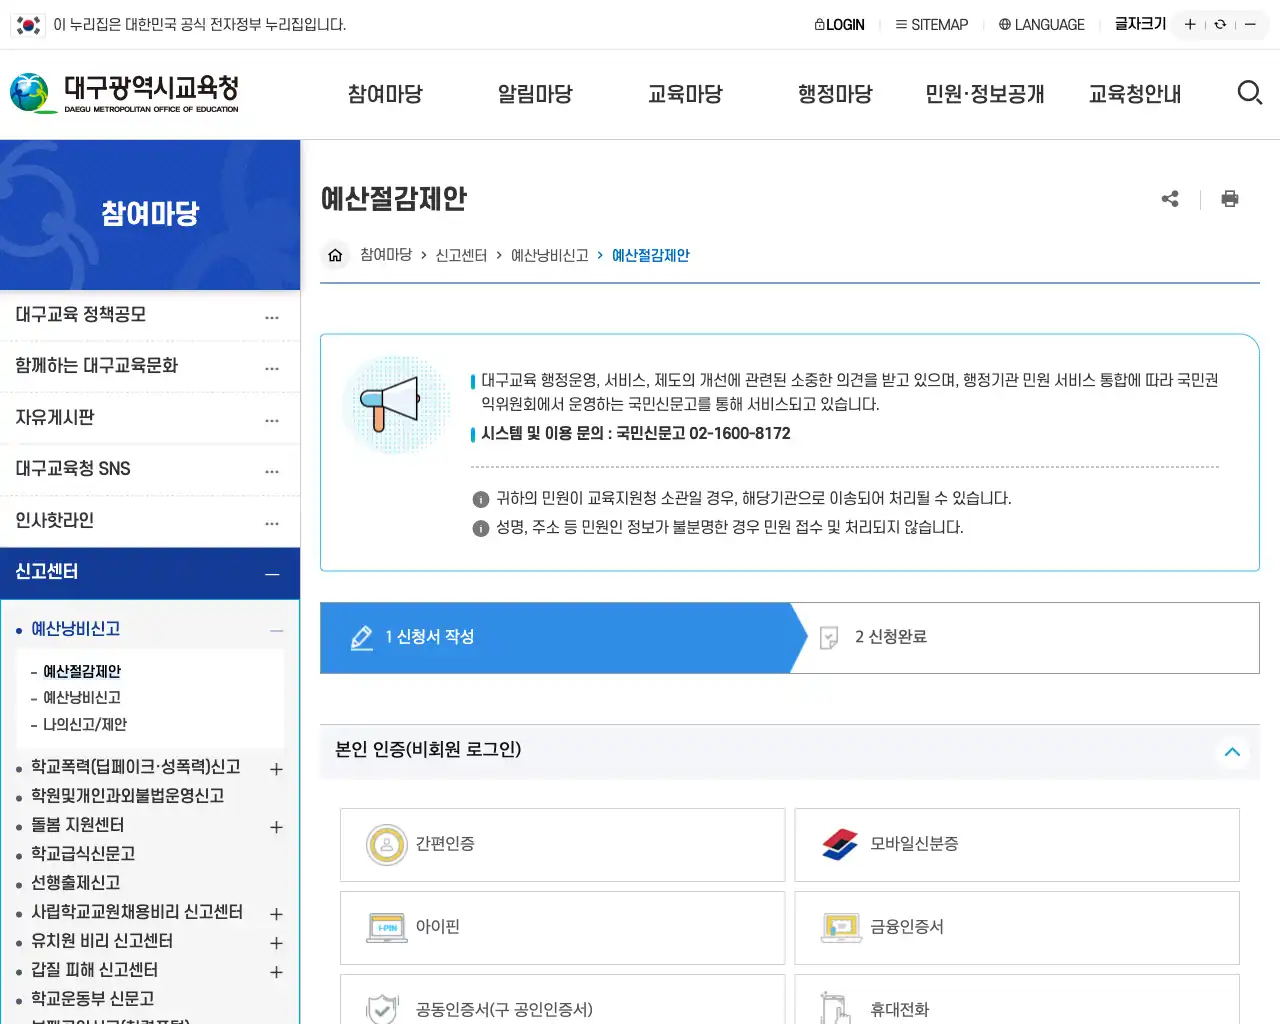Open the site search magnifier

pyautogui.click(x=1250, y=92)
